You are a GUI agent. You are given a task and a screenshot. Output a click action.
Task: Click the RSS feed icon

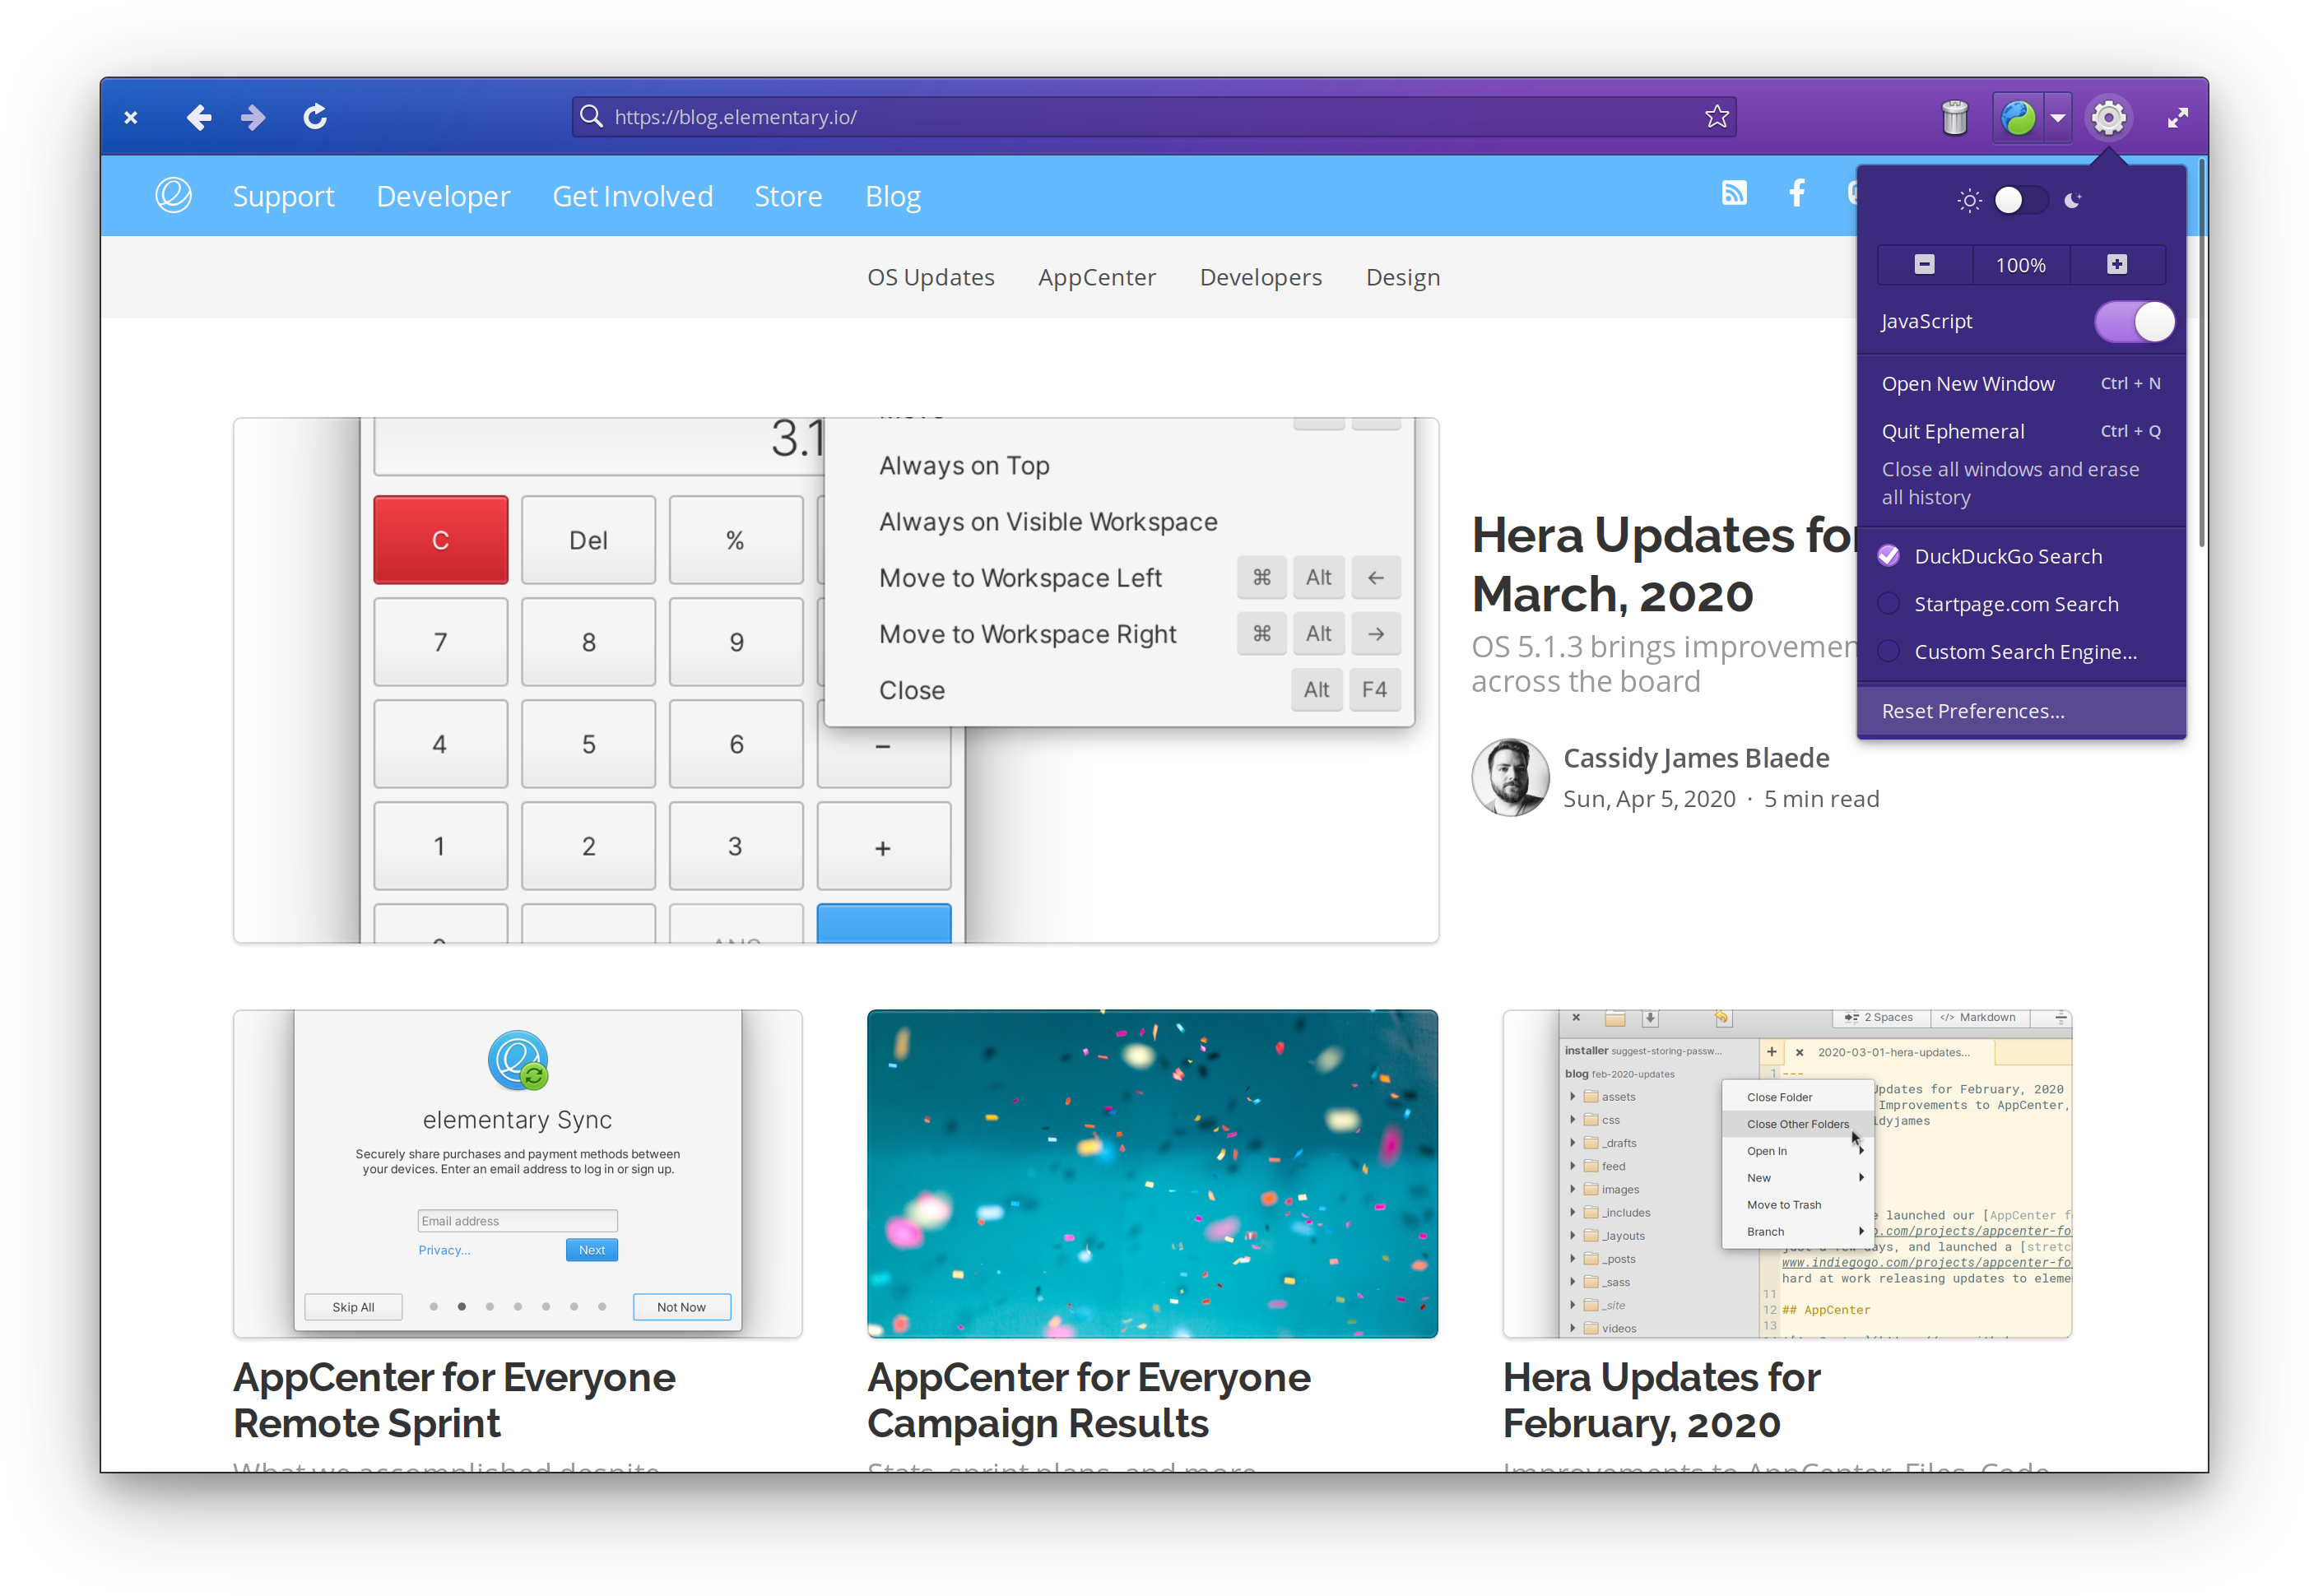click(1735, 195)
